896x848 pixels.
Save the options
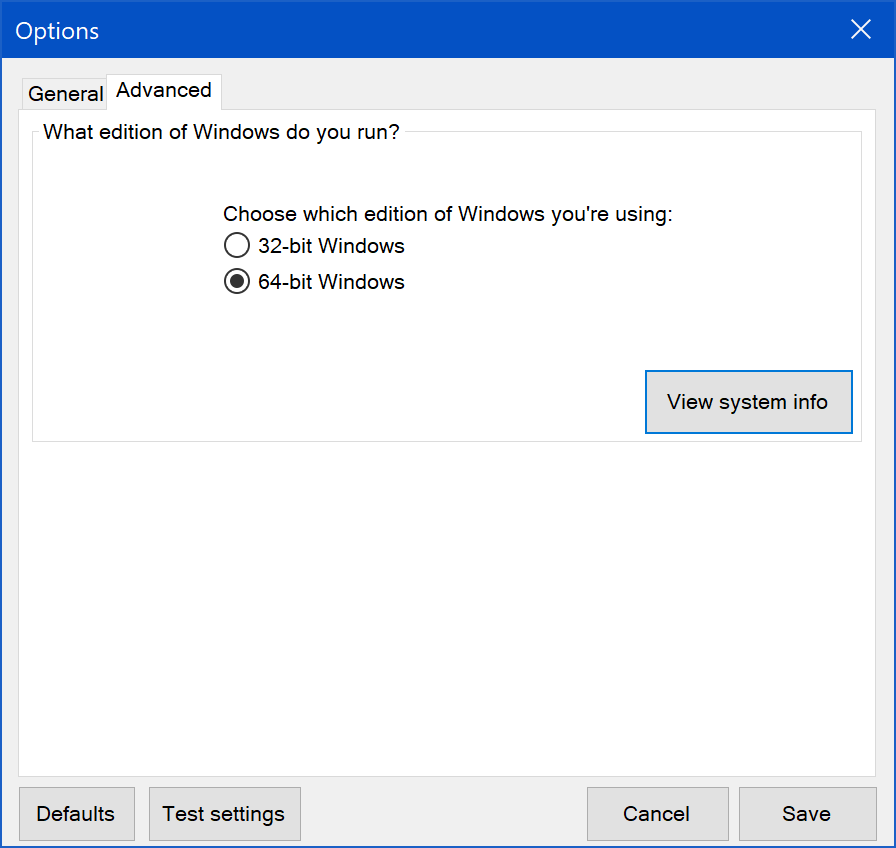pyautogui.click(x=807, y=814)
